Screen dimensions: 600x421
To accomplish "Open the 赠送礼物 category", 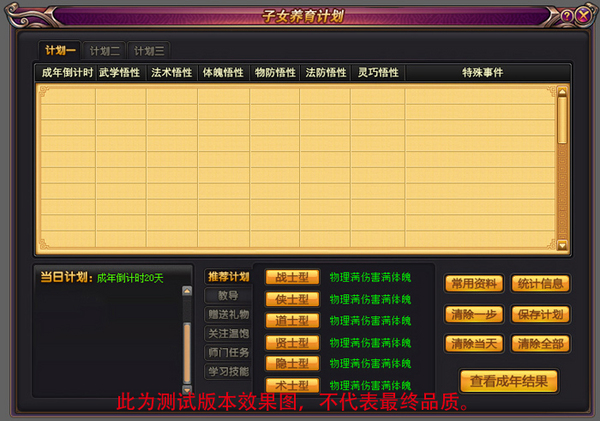I will pos(227,315).
